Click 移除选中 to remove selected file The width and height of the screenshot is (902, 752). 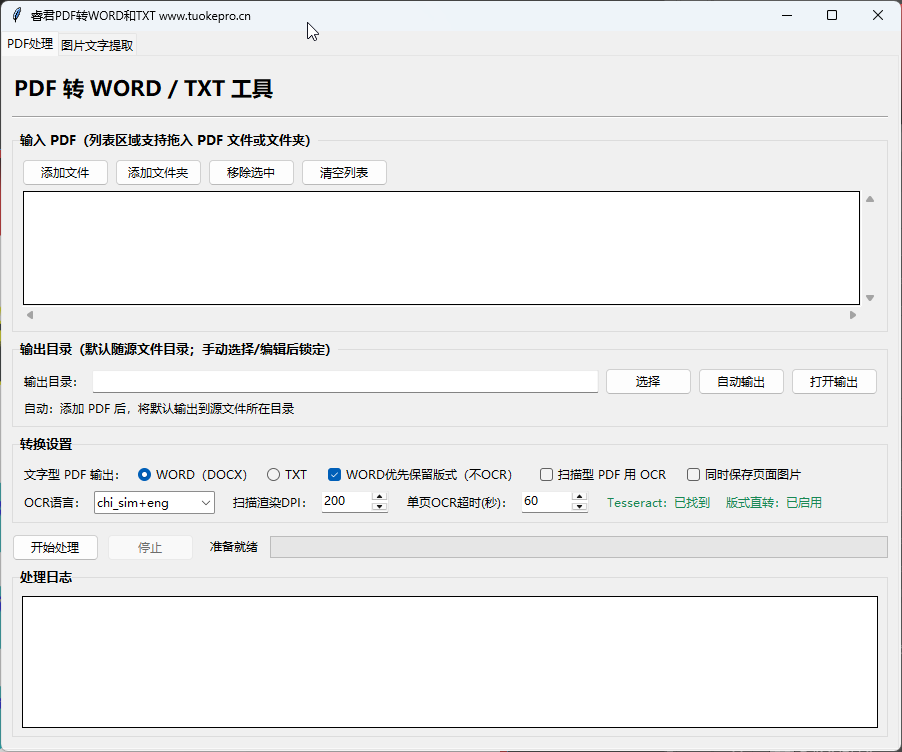(x=251, y=173)
